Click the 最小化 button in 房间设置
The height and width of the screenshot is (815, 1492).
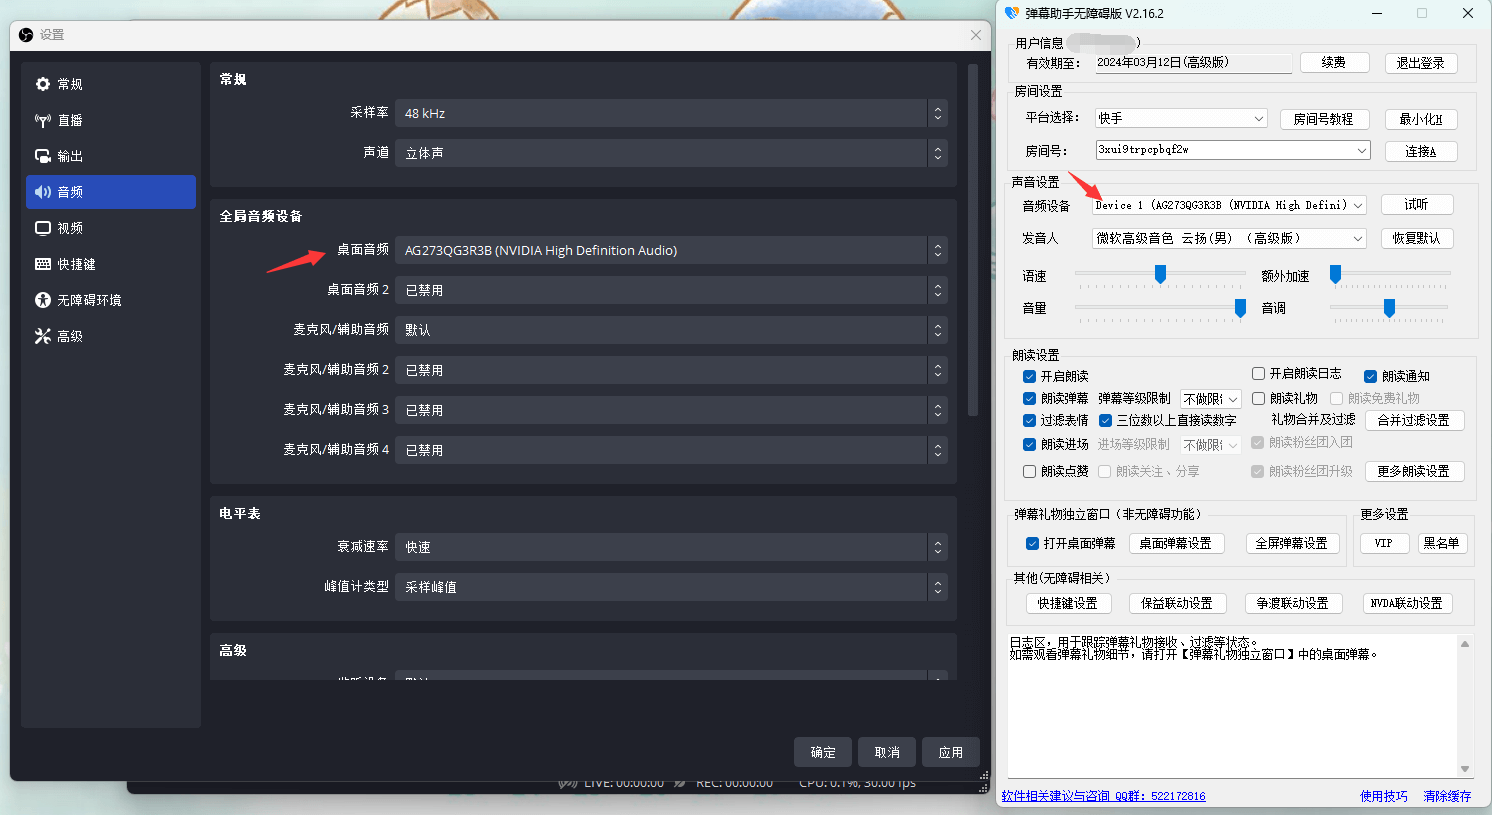click(1421, 119)
